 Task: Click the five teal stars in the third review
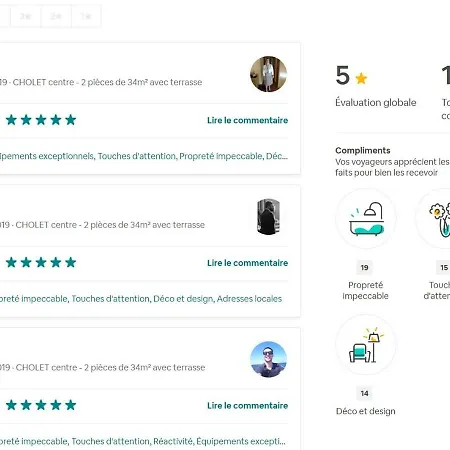point(41,405)
